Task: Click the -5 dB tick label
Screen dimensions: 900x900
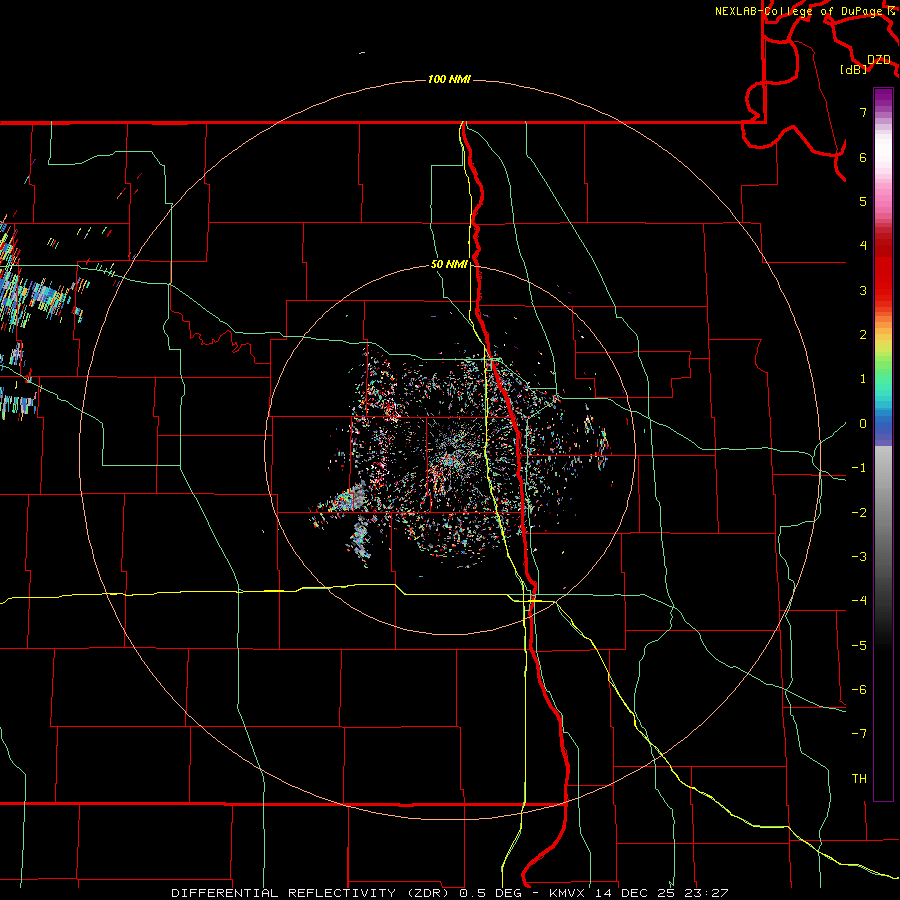Action: pos(859,646)
